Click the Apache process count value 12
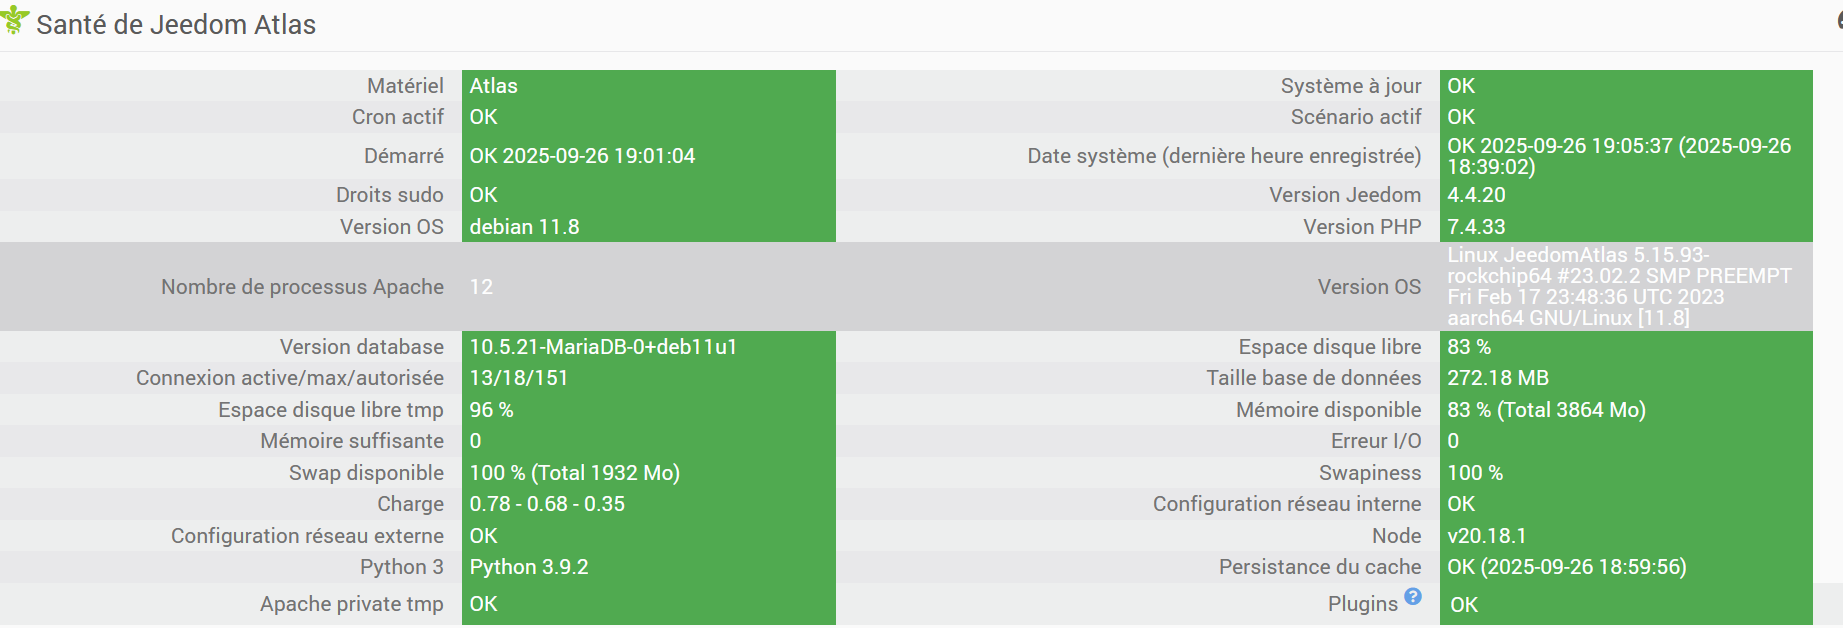Viewport: 1843px width, 628px height. (481, 287)
